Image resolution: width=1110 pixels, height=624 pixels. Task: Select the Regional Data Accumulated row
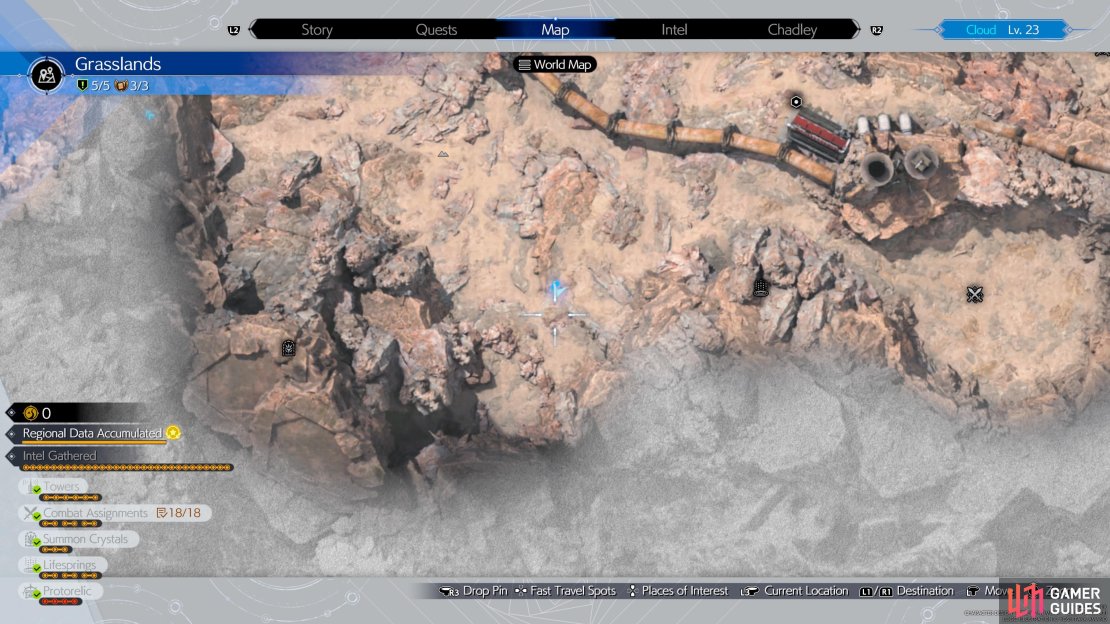[x=93, y=433]
